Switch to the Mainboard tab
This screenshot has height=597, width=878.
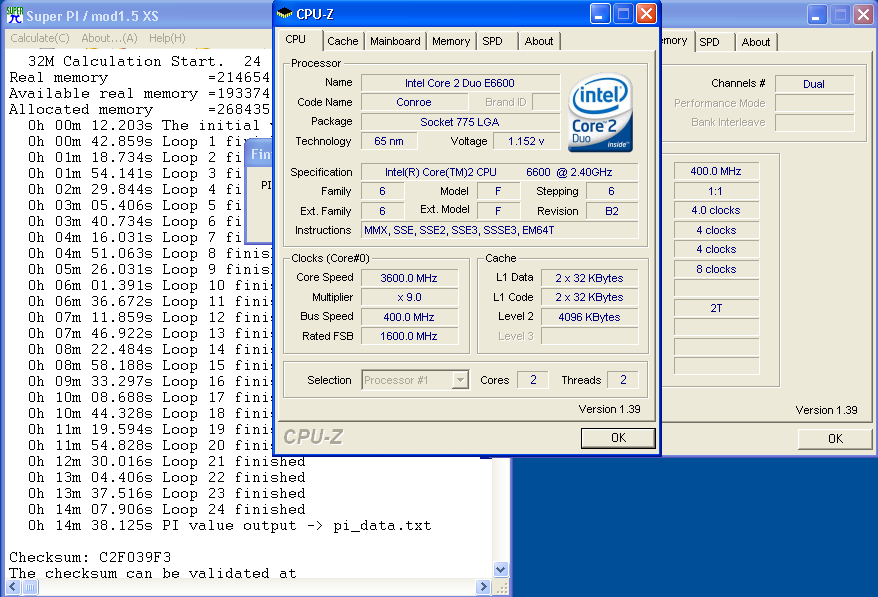tap(395, 41)
